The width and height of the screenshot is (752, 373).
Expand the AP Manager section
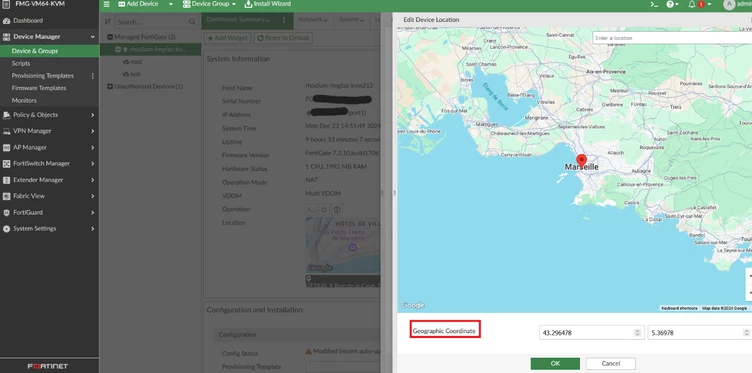tap(93, 148)
